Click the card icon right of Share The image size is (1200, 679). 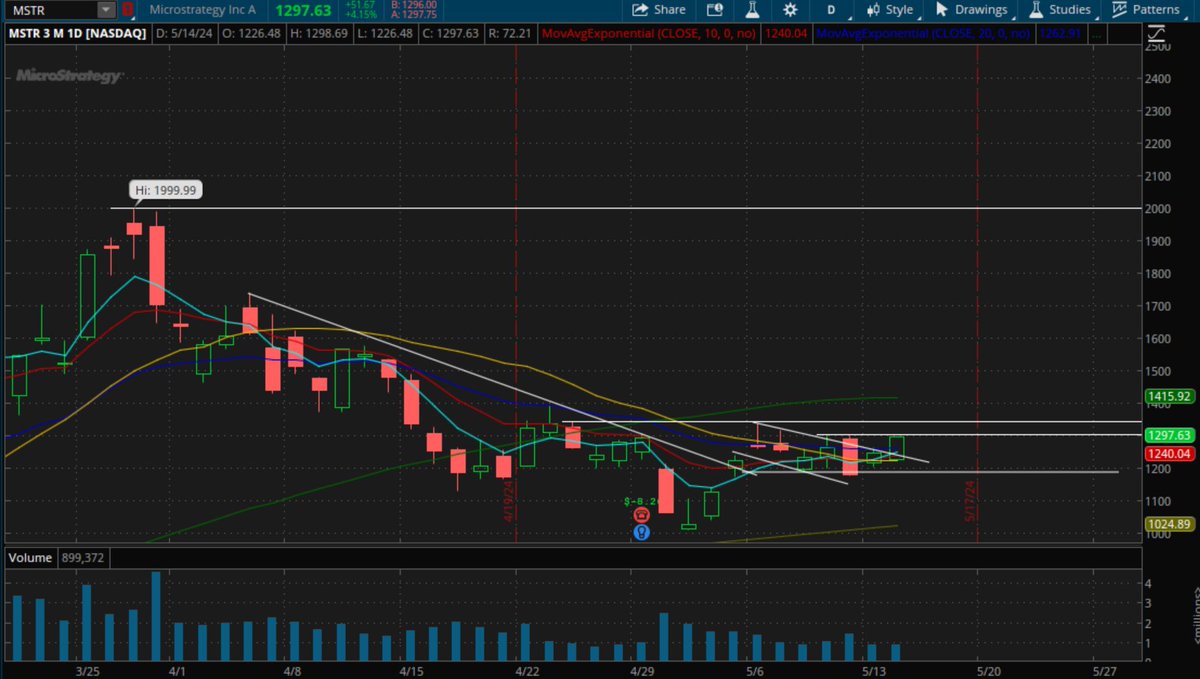(x=714, y=10)
